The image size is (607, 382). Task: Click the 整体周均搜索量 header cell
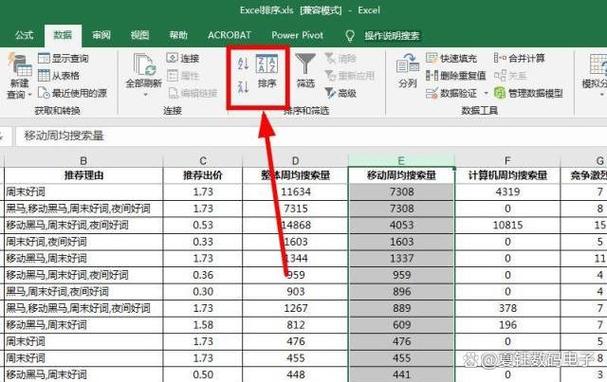295,175
